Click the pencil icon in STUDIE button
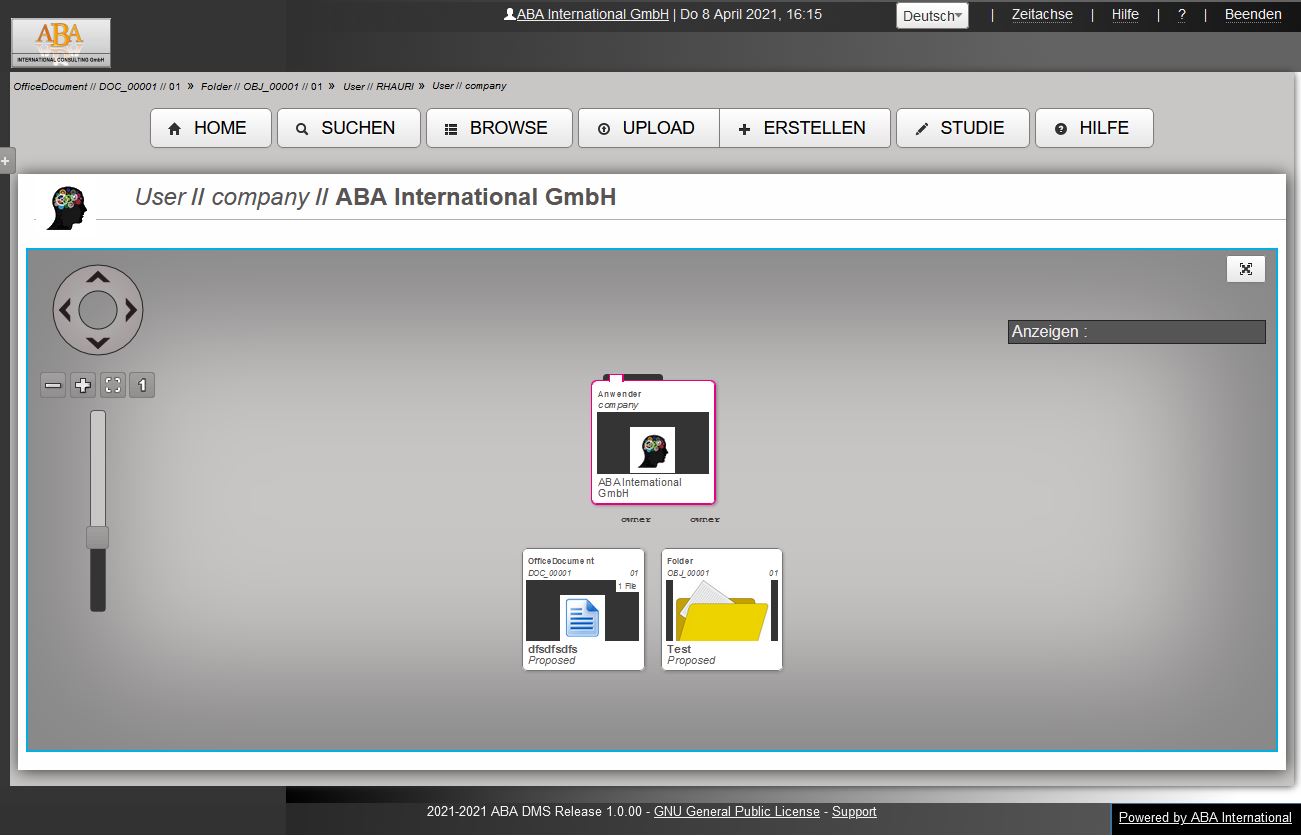 (x=921, y=129)
